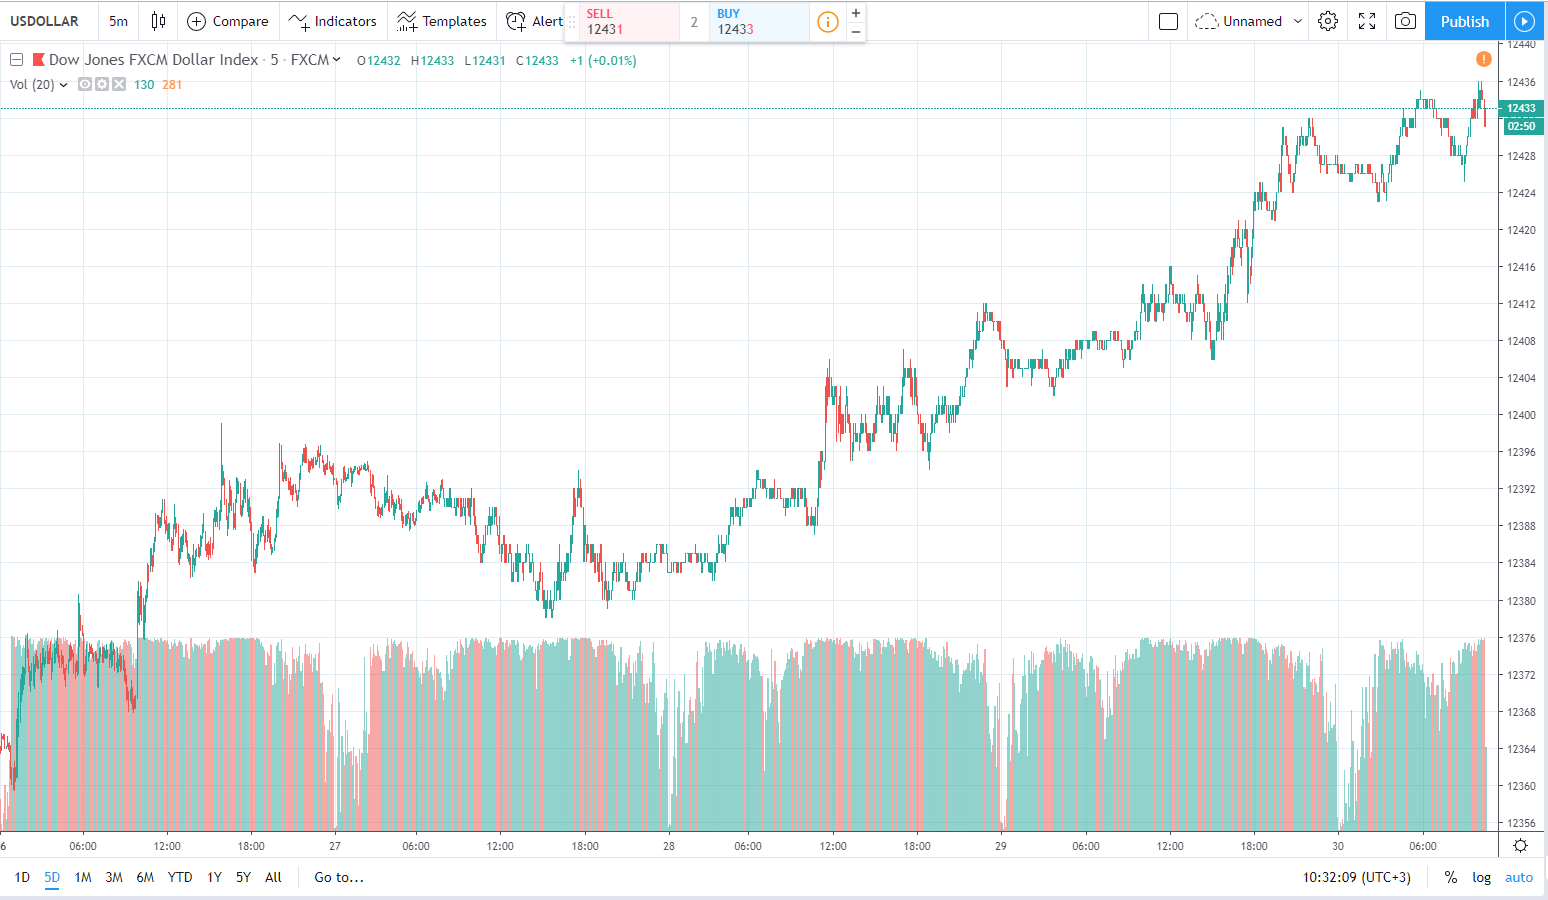Click the red flag icon beside symbol title
The height and width of the screenshot is (900, 1548).
pyautogui.click(x=39, y=60)
